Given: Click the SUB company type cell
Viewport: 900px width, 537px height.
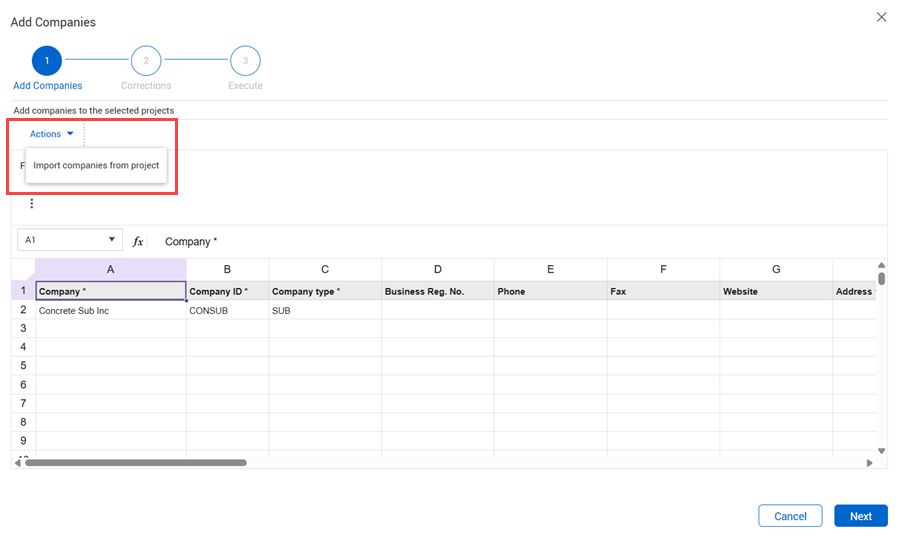Looking at the screenshot, I should [324, 311].
